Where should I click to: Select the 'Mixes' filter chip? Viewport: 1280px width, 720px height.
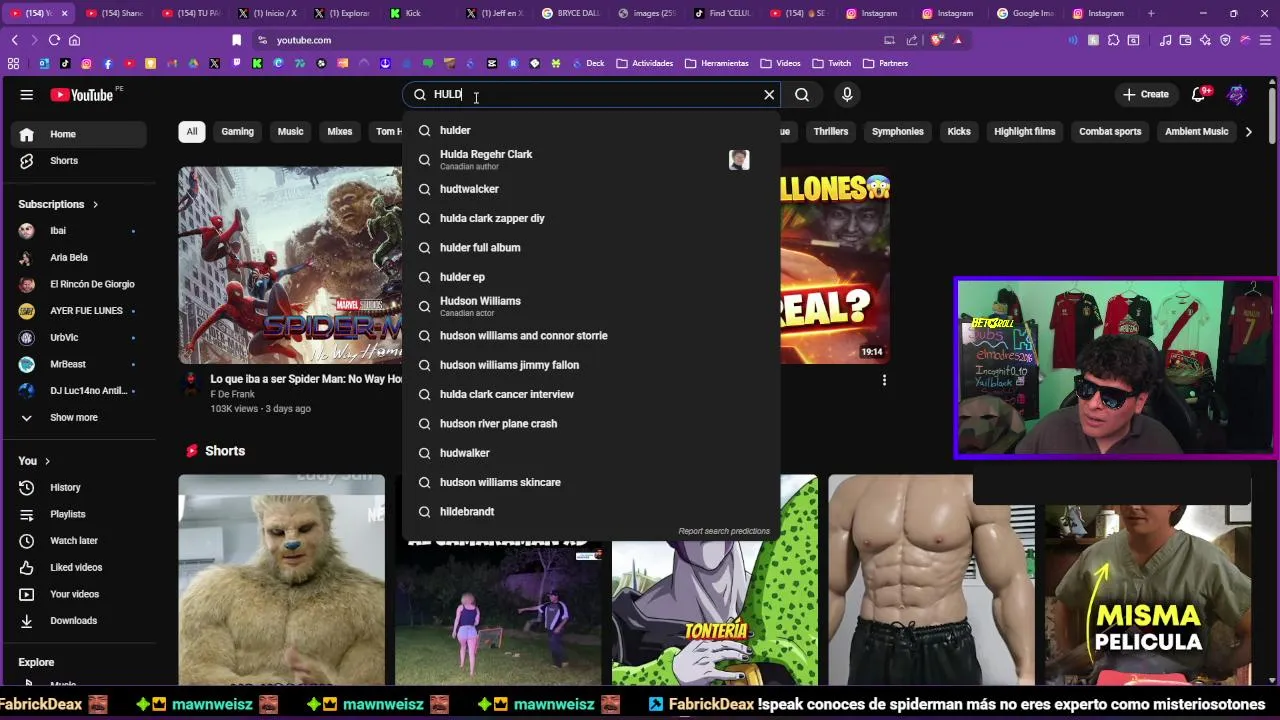tap(340, 132)
